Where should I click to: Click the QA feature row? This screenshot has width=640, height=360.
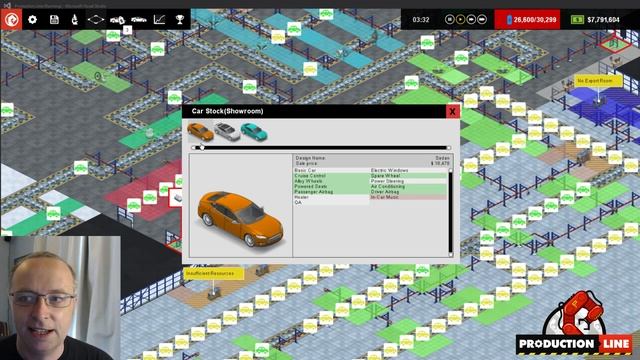pyautogui.click(x=331, y=202)
